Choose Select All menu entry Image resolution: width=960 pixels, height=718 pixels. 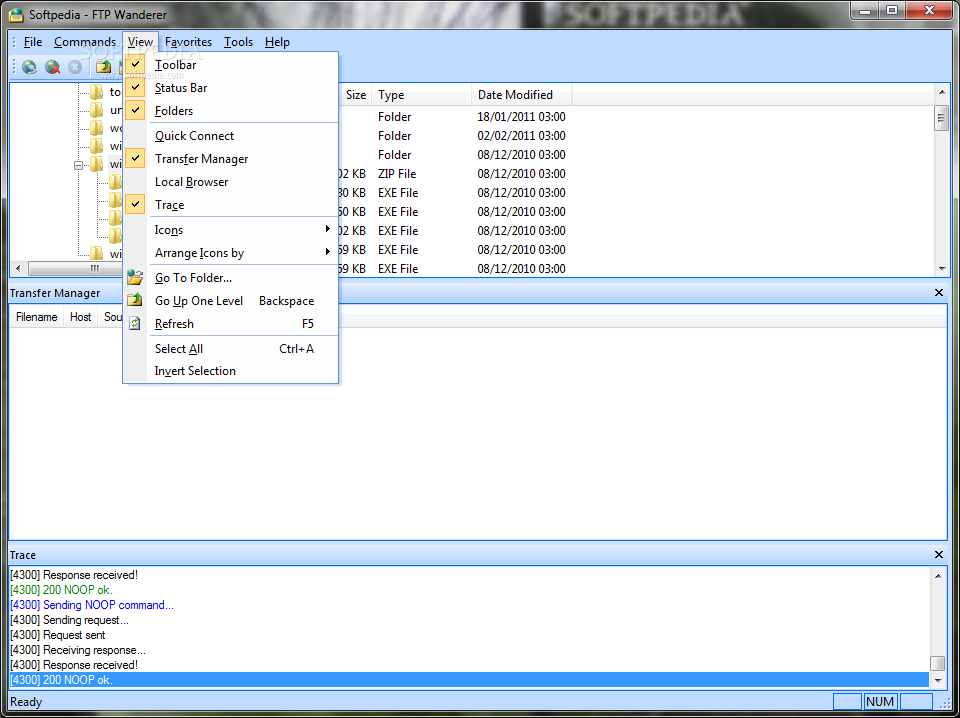coord(230,348)
